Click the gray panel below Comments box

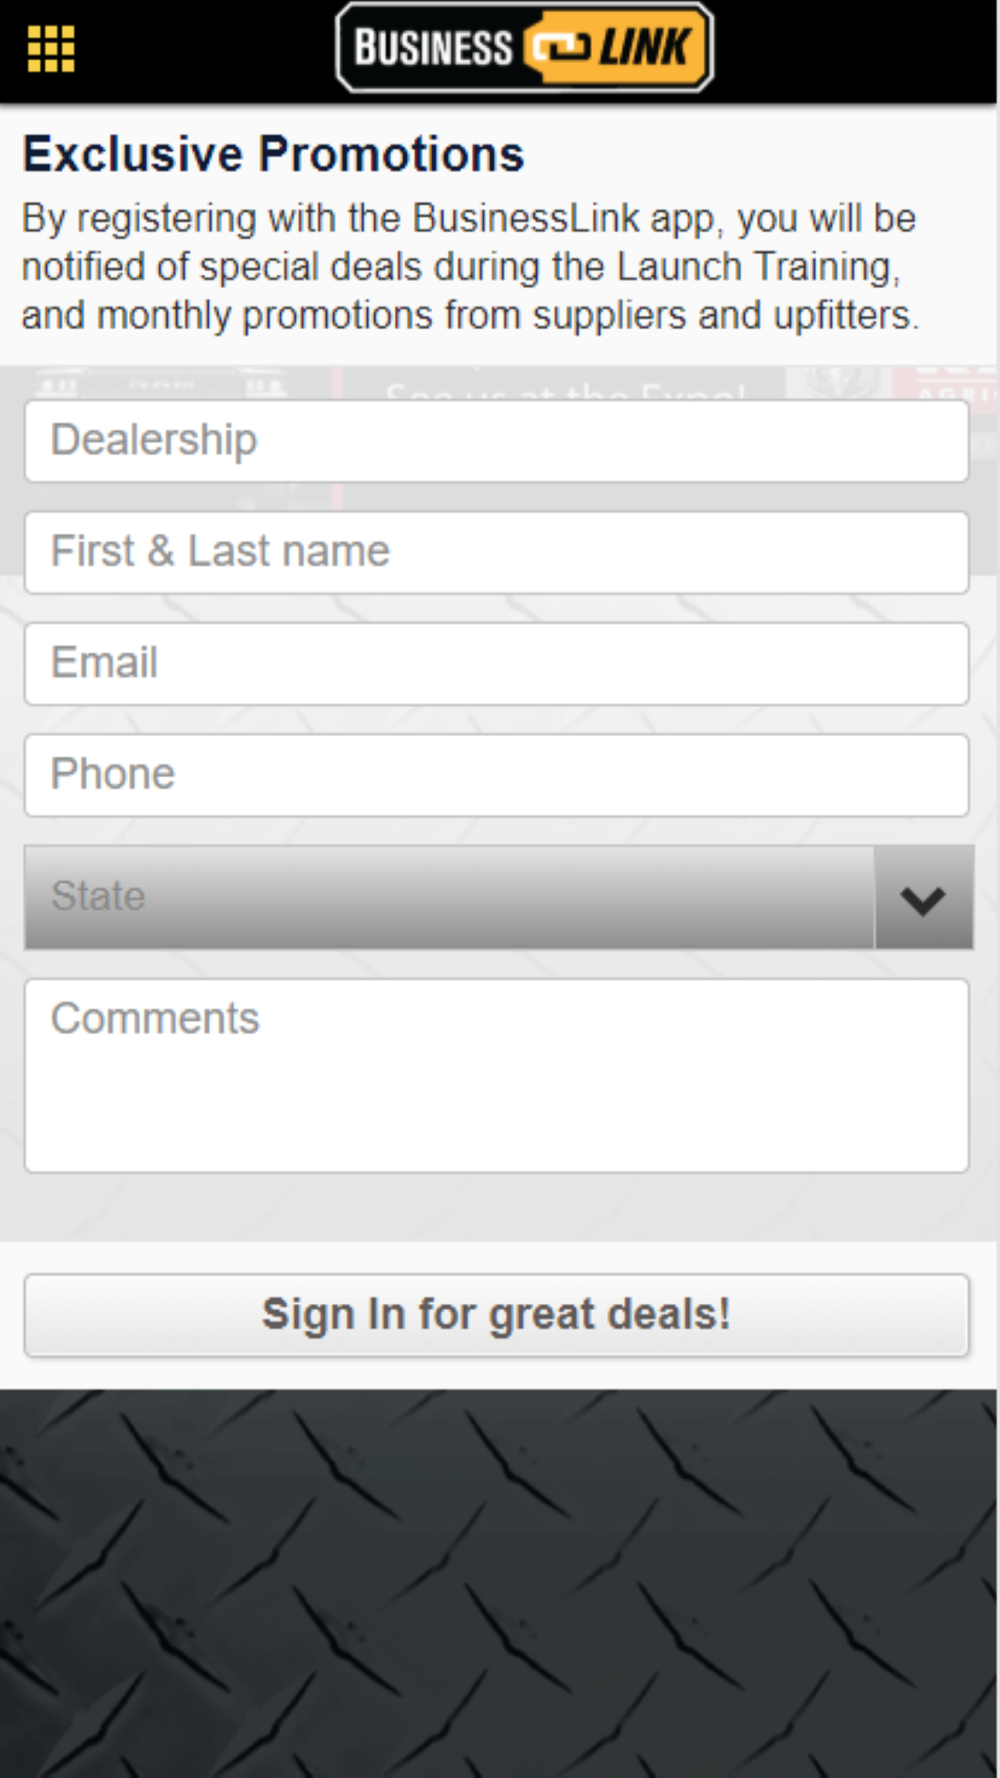pyautogui.click(x=498, y=1207)
